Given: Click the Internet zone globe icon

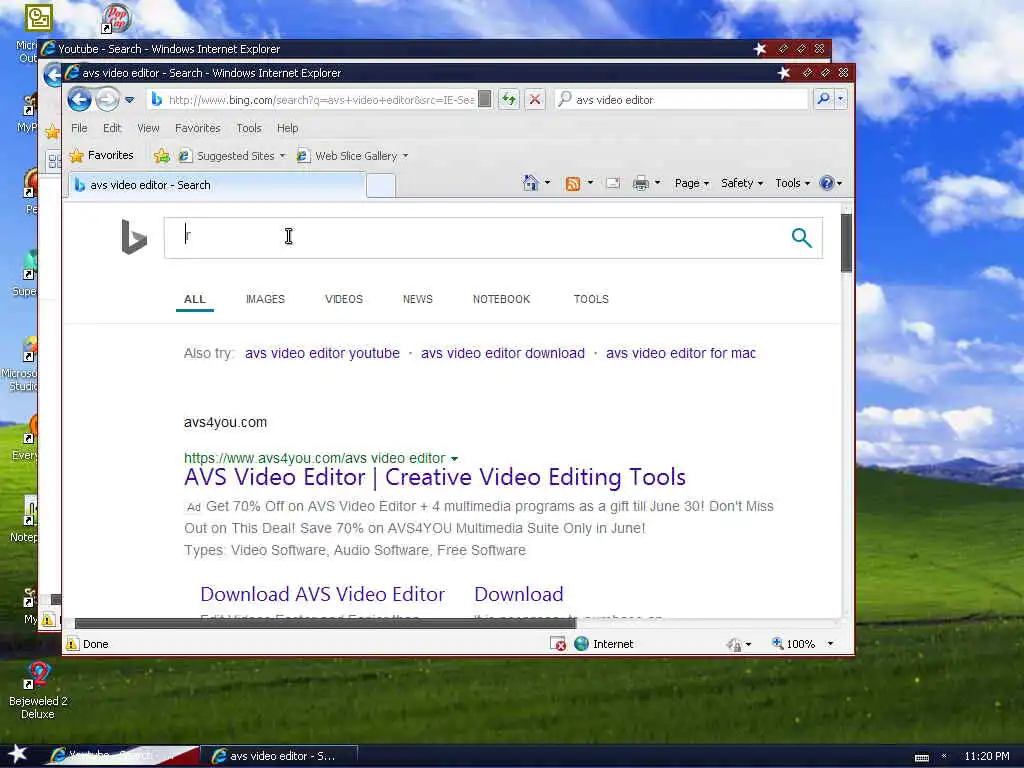Looking at the screenshot, I should tap(581, 644).
